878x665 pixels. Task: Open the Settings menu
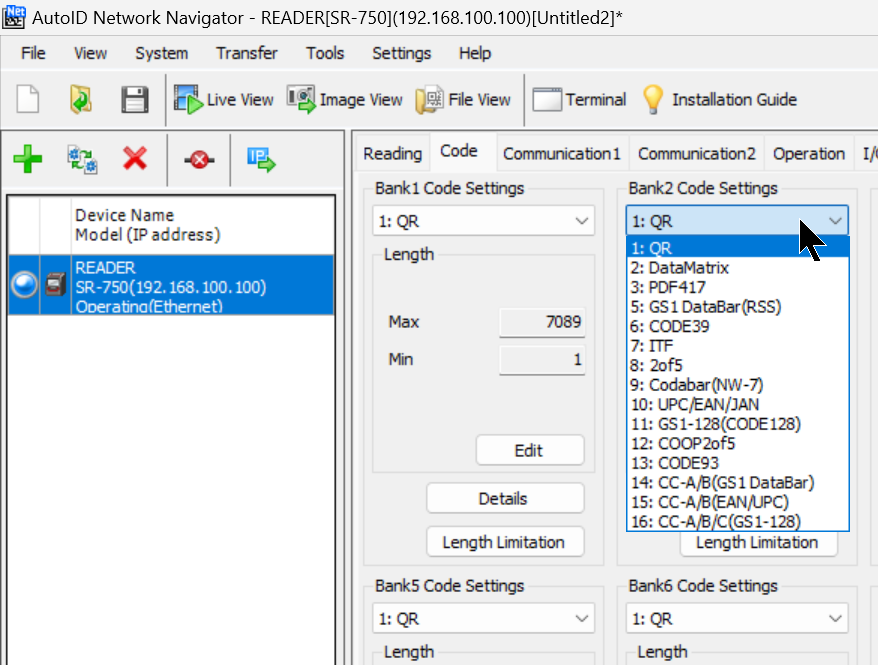401,53
